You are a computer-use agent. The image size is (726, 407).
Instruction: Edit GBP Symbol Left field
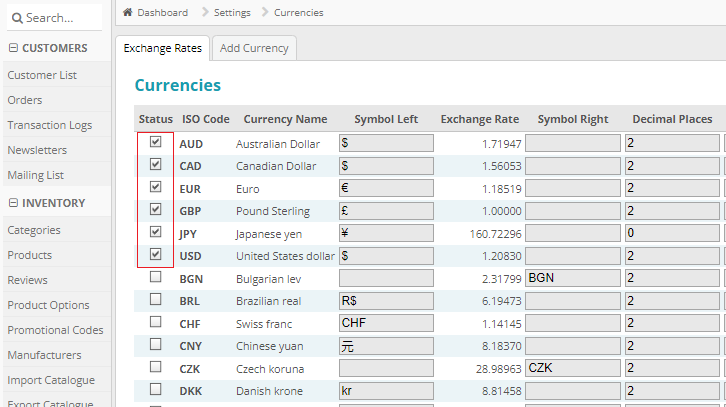pyautogui.click(x=386, y=211)
